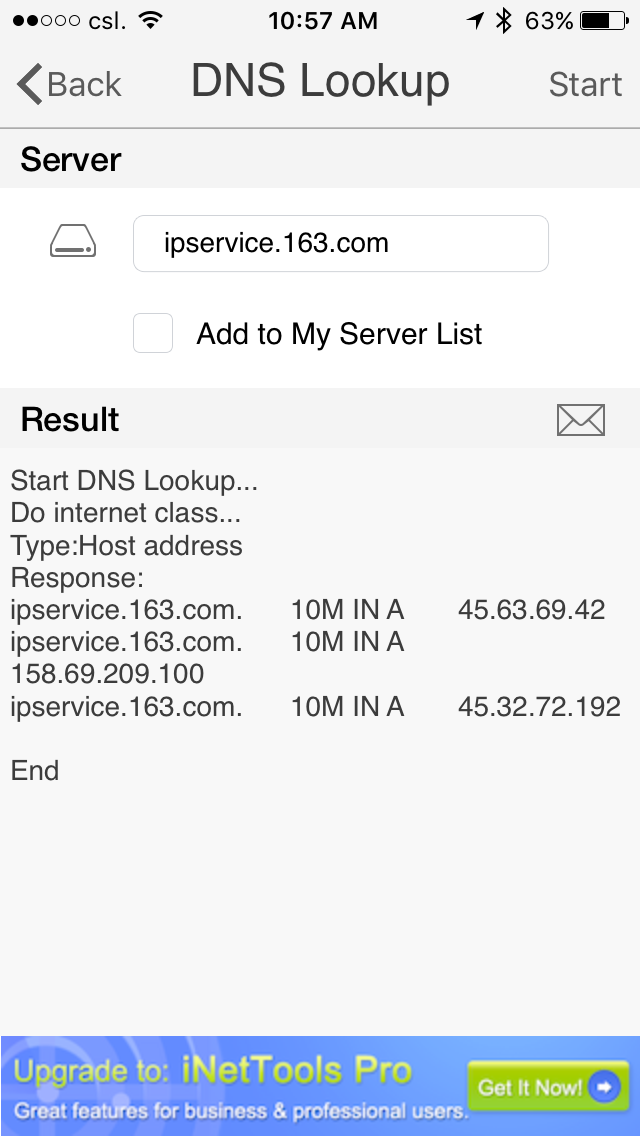
Task: Go Back to previous screen
Action: click(70, 84)
